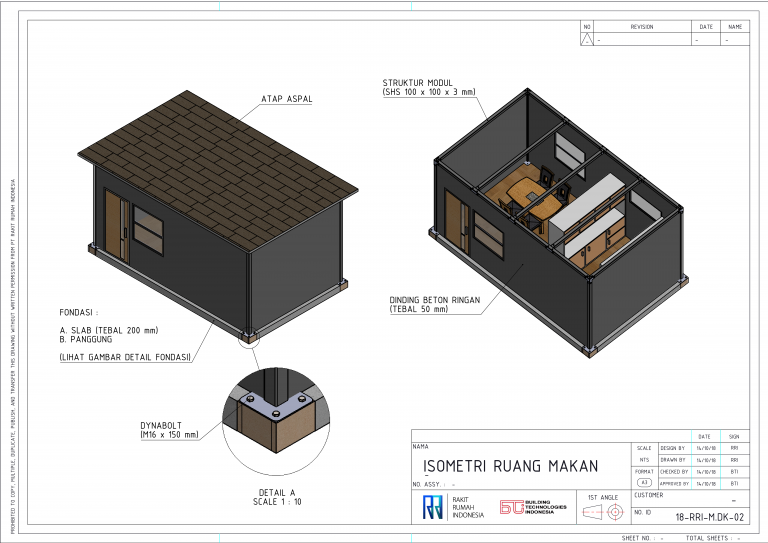The image size is (768, 543).
Task: Click the drawing number 18-RRI-M.DK-02
Action: [x=709, y=517]
